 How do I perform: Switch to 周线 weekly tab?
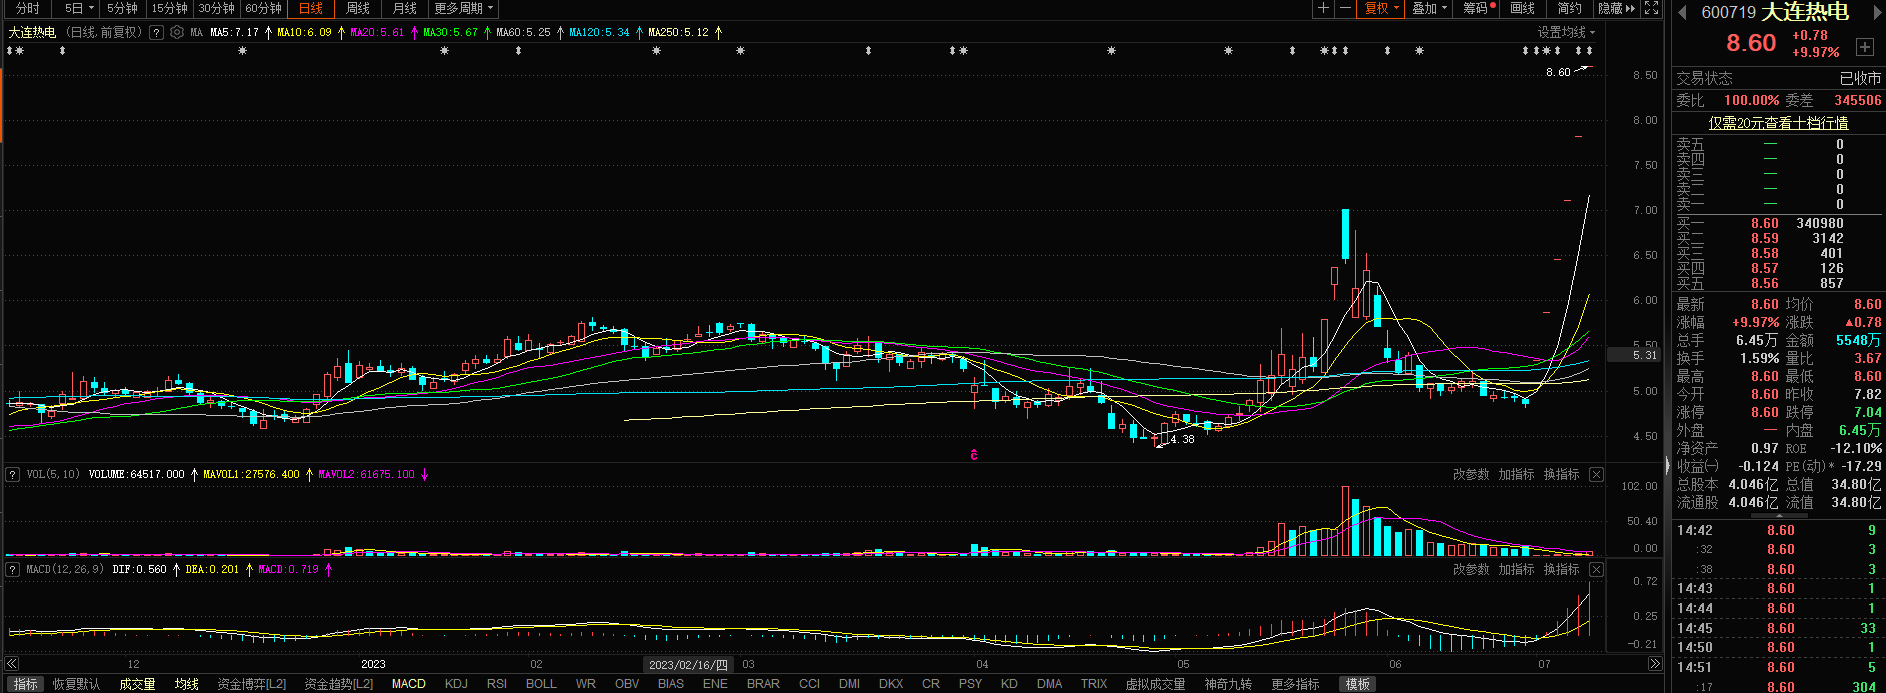point(358,8)
